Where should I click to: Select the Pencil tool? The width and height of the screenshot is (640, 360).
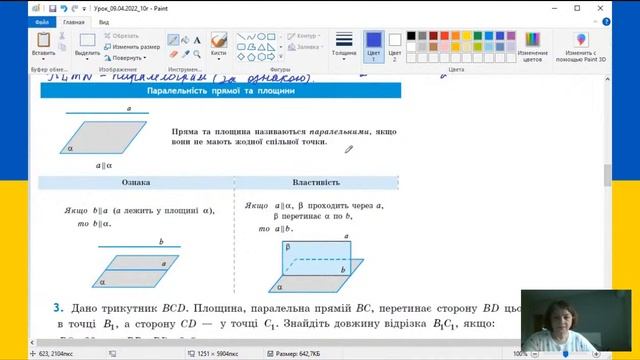(x=173, y=40)
